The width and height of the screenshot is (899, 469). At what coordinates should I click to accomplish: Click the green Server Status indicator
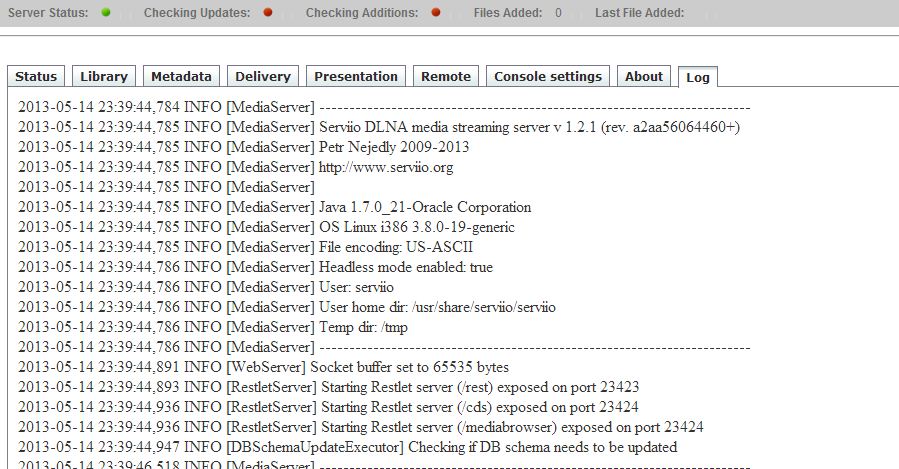coord(106,13)
